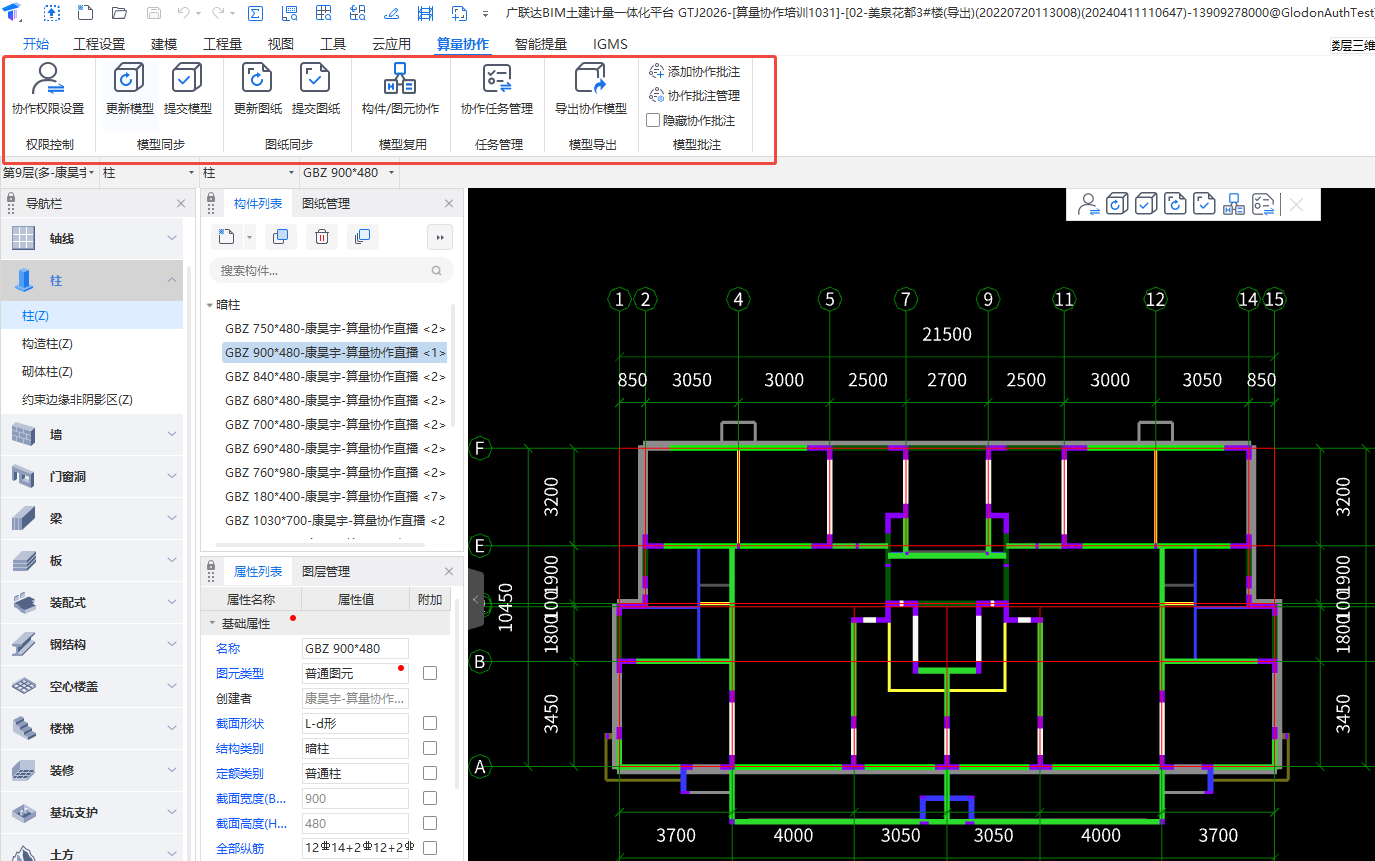Click the 导出协作模型 export icon

point(590,79)
